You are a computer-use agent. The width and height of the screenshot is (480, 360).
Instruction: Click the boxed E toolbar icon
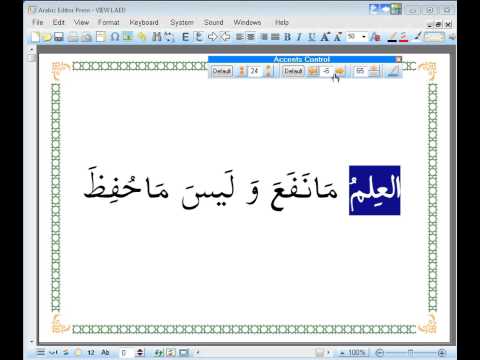(199, 37)
